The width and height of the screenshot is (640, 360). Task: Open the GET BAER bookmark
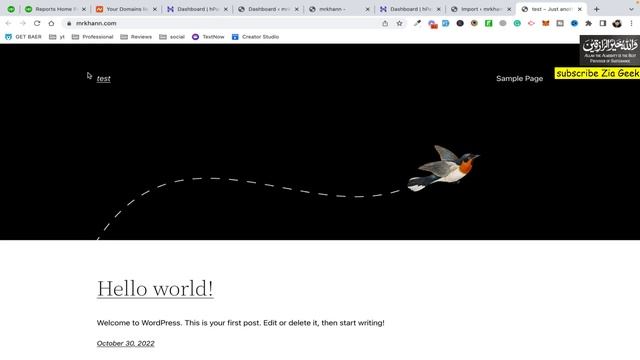23,37
